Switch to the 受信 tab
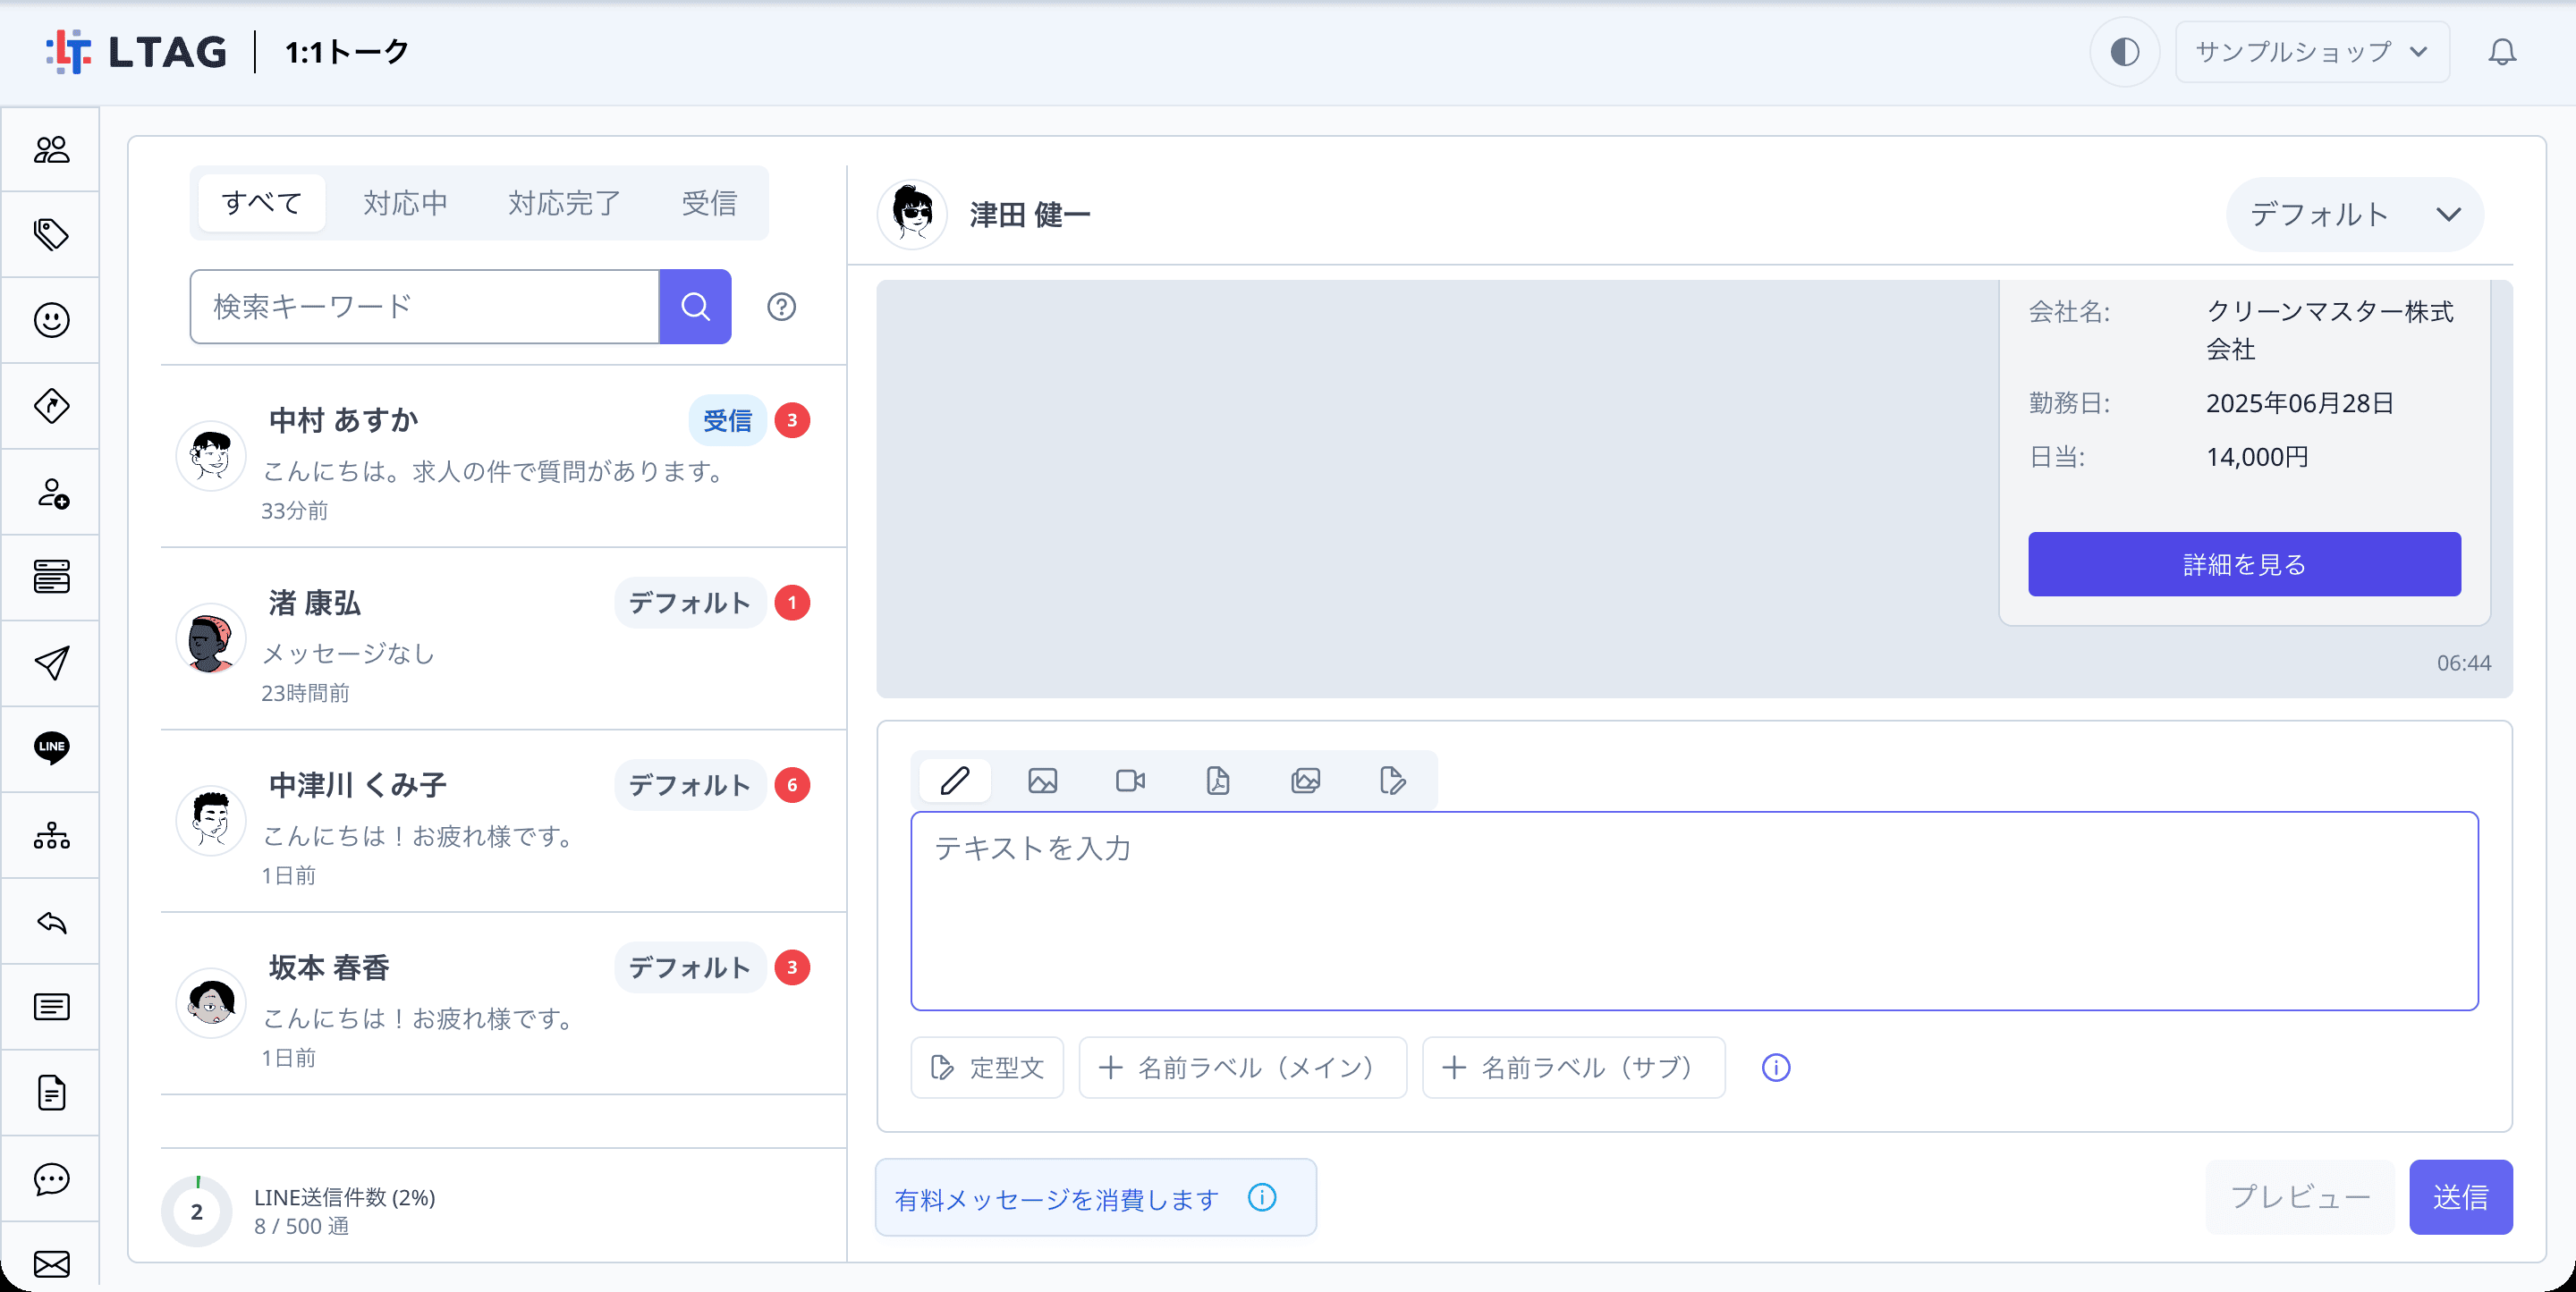Screen dimensions: 2576x1292 tap(709, 203)
